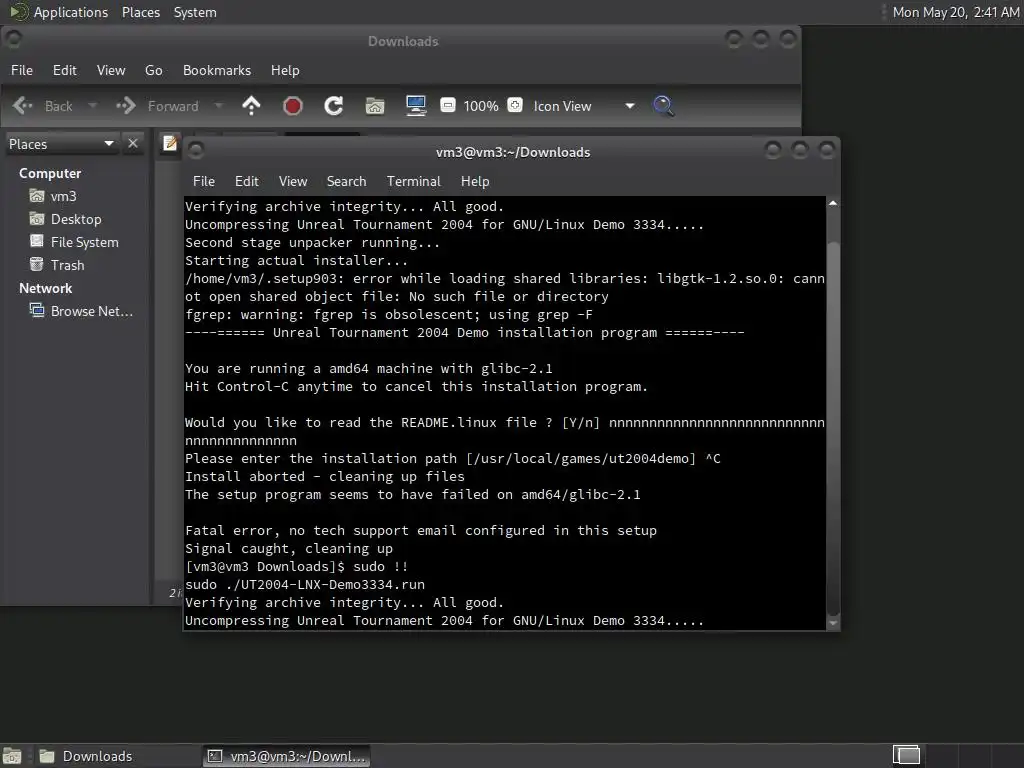Click the Applications menu logo icon

[18, 12]
